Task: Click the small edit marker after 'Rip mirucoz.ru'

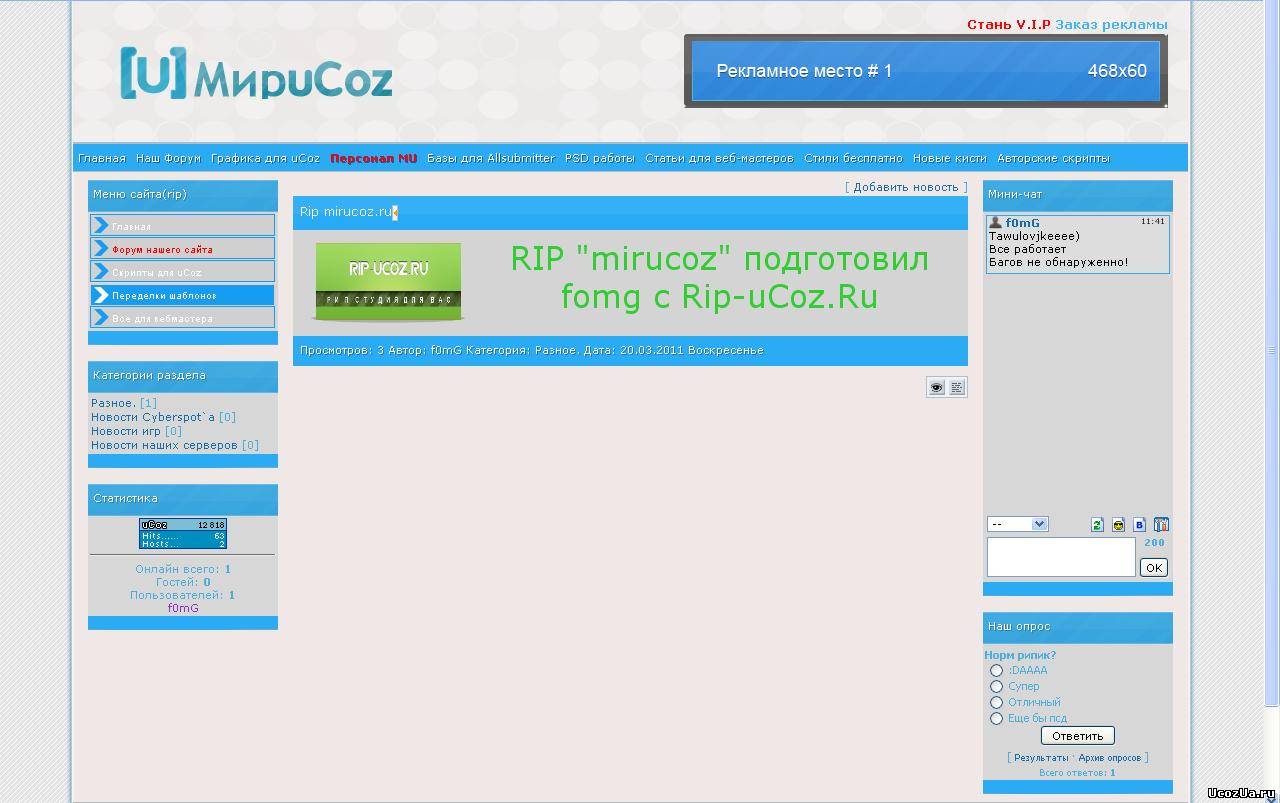Action: click(x=395, y=213)
